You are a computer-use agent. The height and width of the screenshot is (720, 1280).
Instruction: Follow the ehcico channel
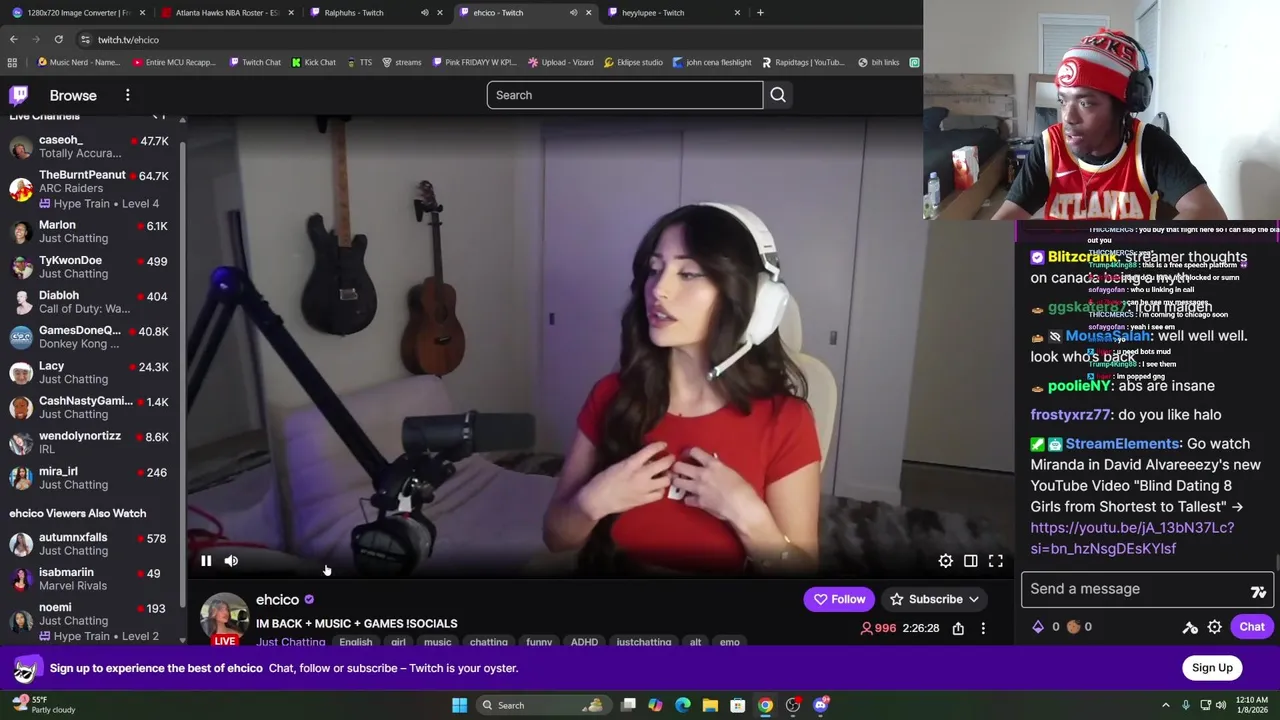(x=840, y=599)
